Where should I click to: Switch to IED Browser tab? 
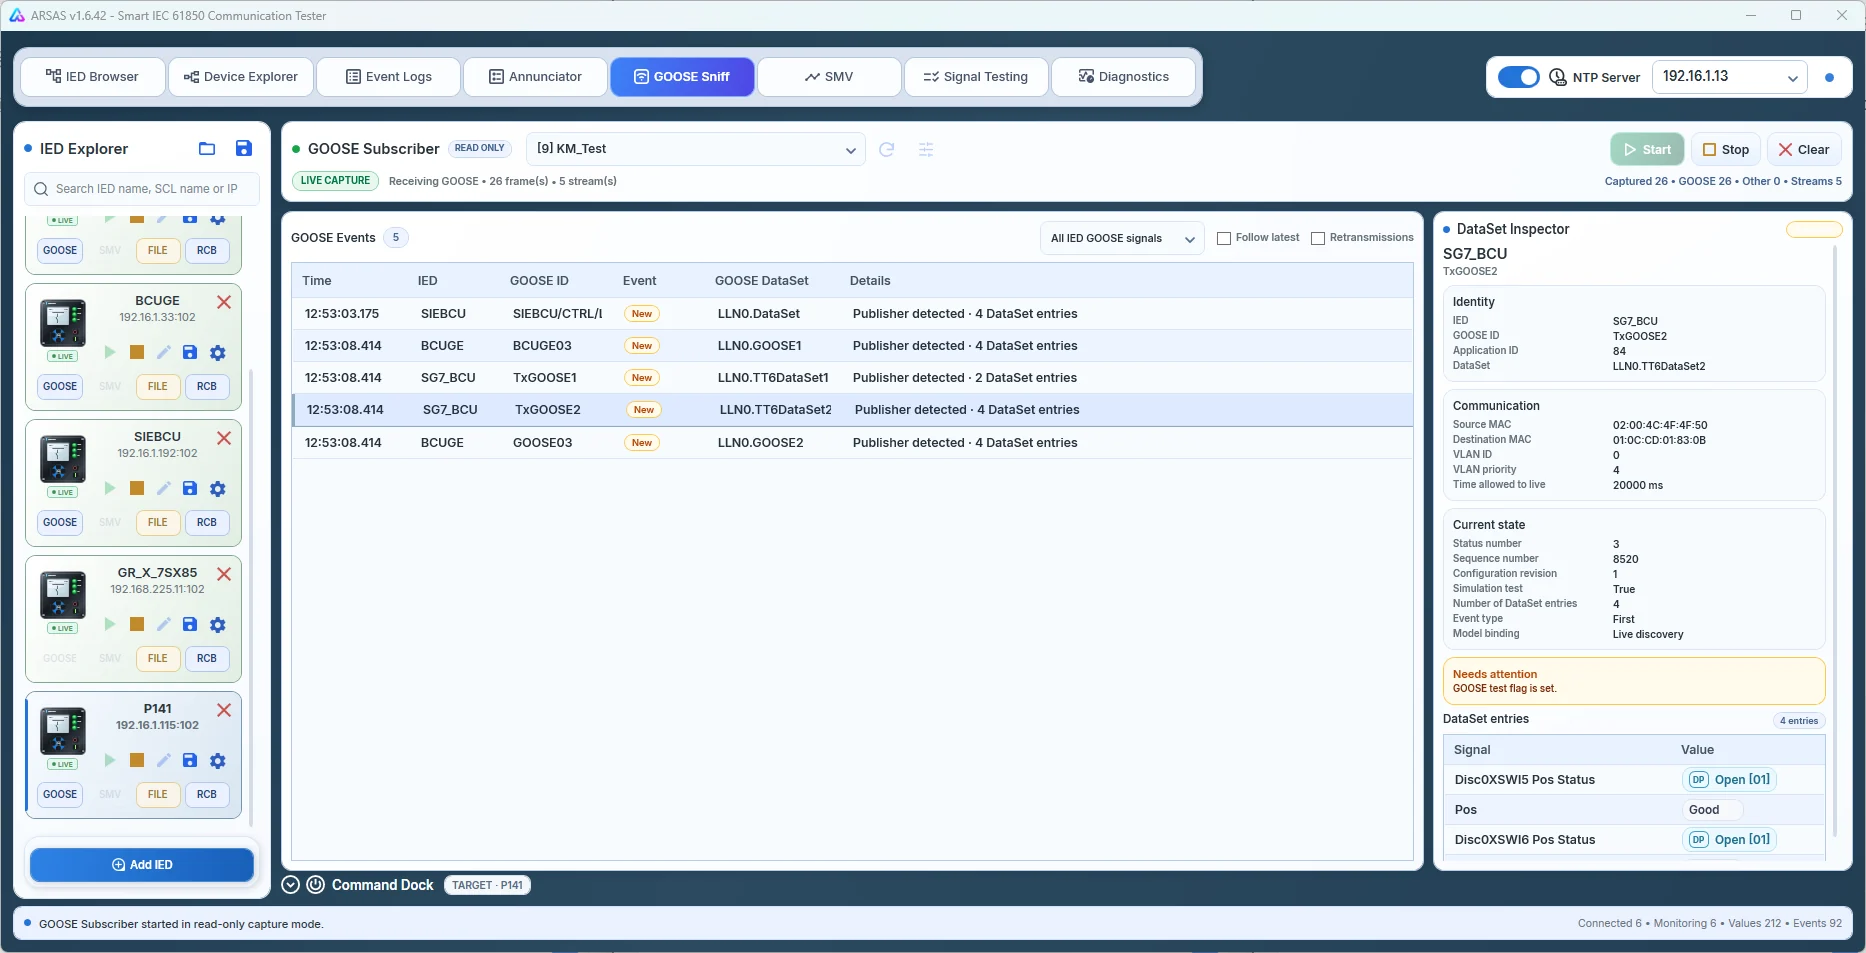92,77
